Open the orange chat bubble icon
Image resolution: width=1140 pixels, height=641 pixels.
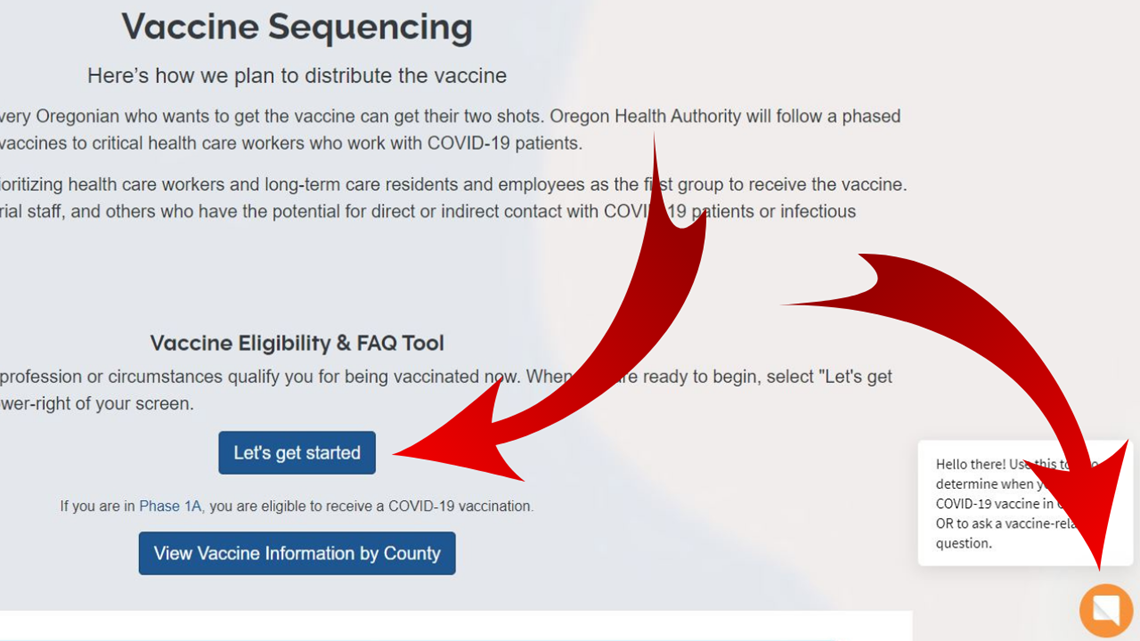click(x=1106, y=610)
